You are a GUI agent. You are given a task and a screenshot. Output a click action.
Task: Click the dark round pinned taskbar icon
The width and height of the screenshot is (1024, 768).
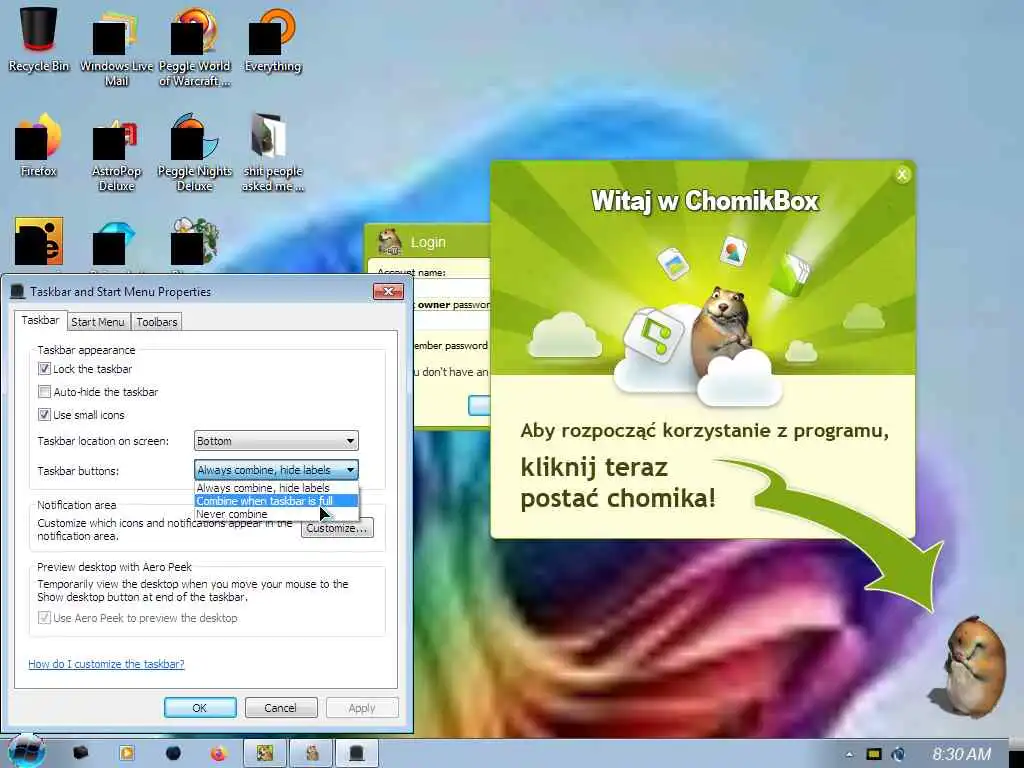173,754
